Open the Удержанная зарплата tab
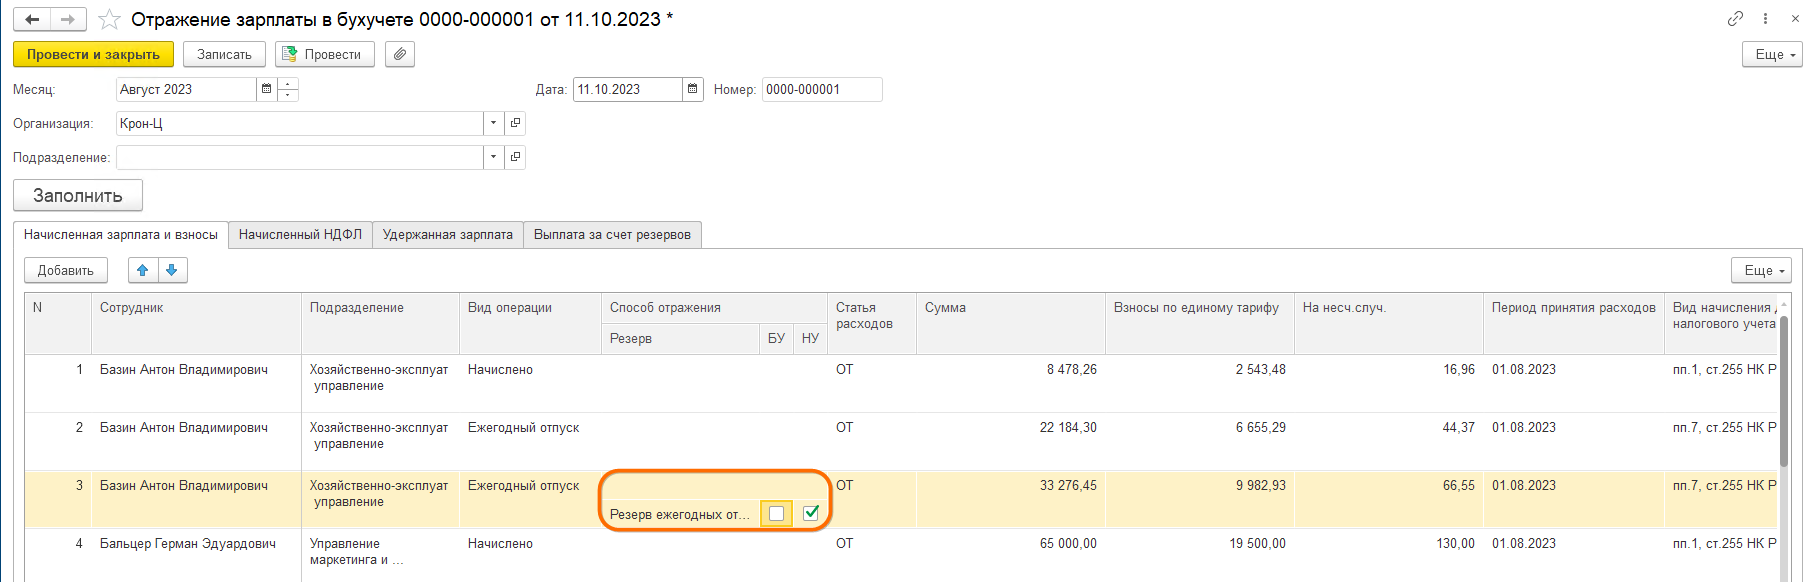Screen dimensions: 1813x582 pos(447,234)
